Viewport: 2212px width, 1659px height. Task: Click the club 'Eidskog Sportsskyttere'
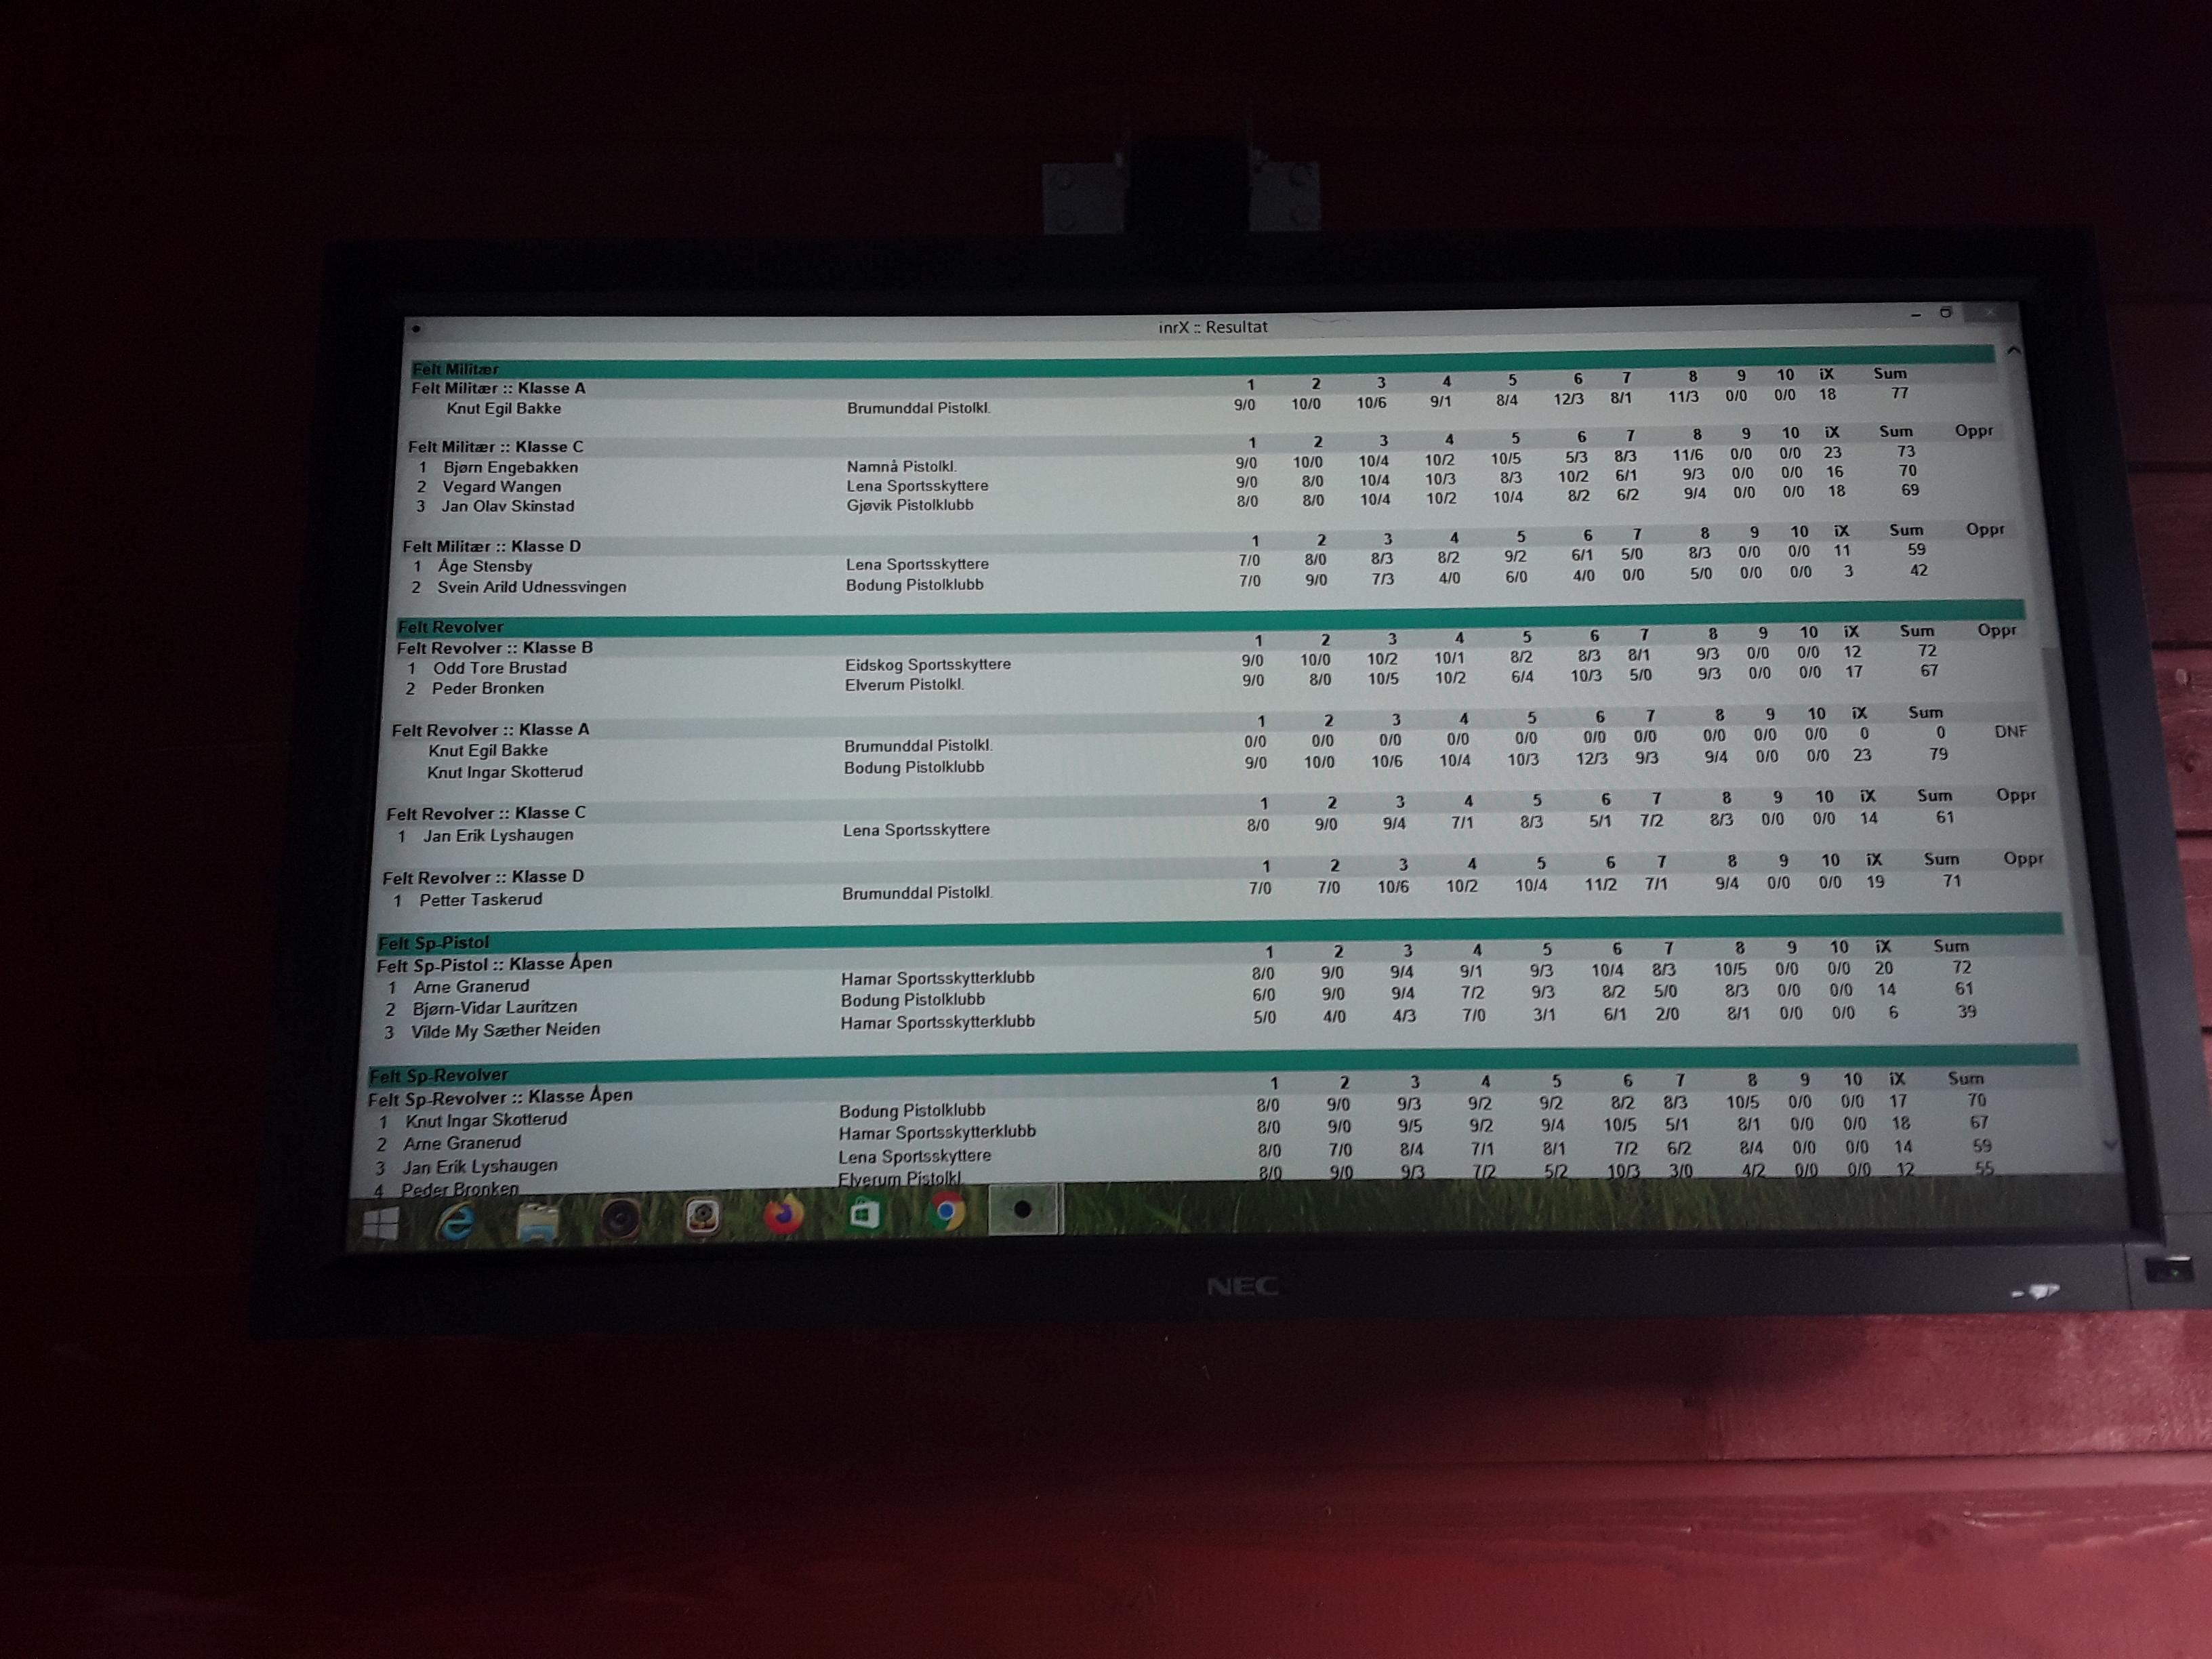(927, 664)
